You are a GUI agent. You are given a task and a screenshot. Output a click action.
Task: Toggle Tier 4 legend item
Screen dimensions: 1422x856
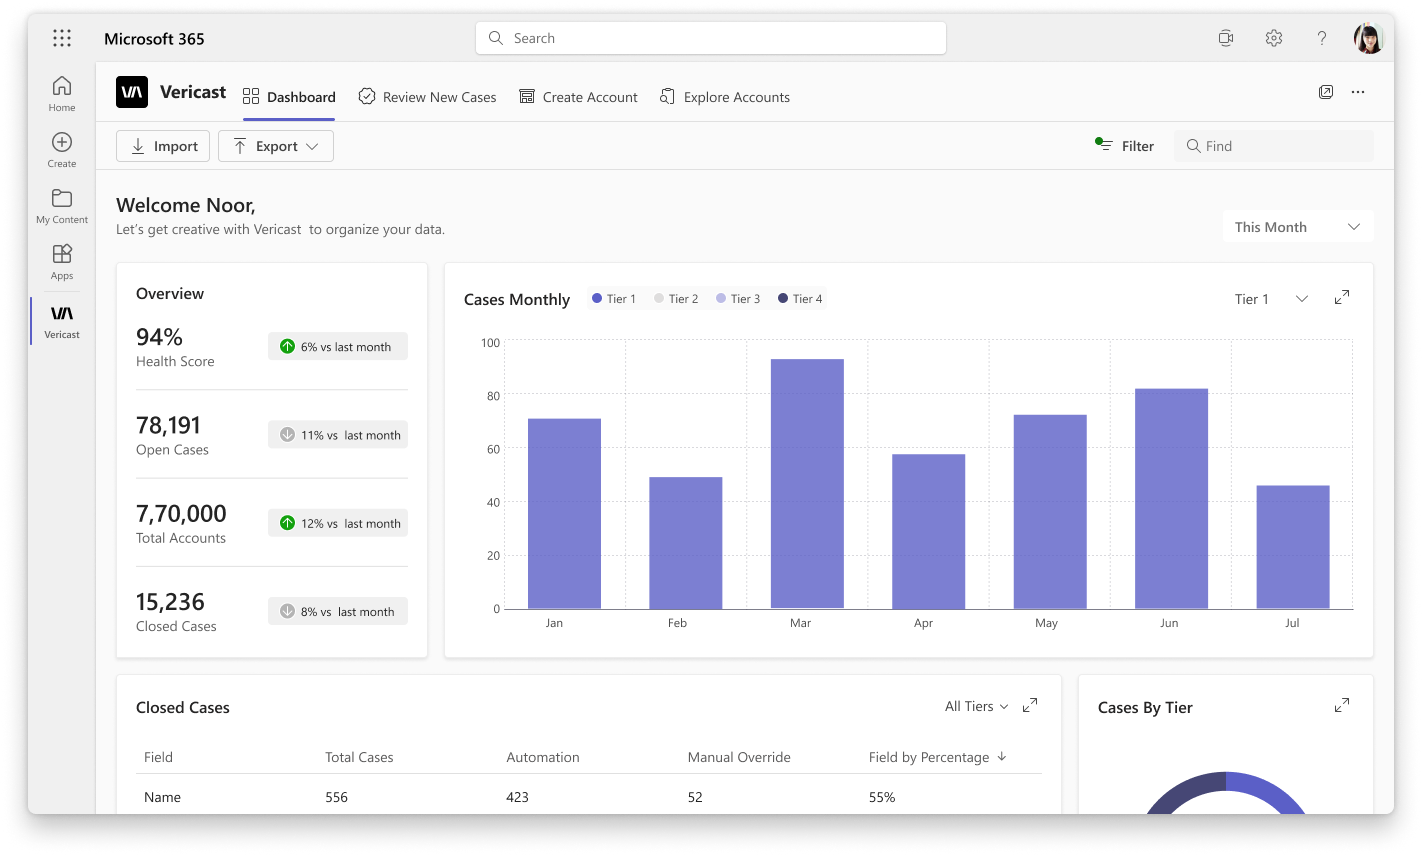(x=800, y=299)
